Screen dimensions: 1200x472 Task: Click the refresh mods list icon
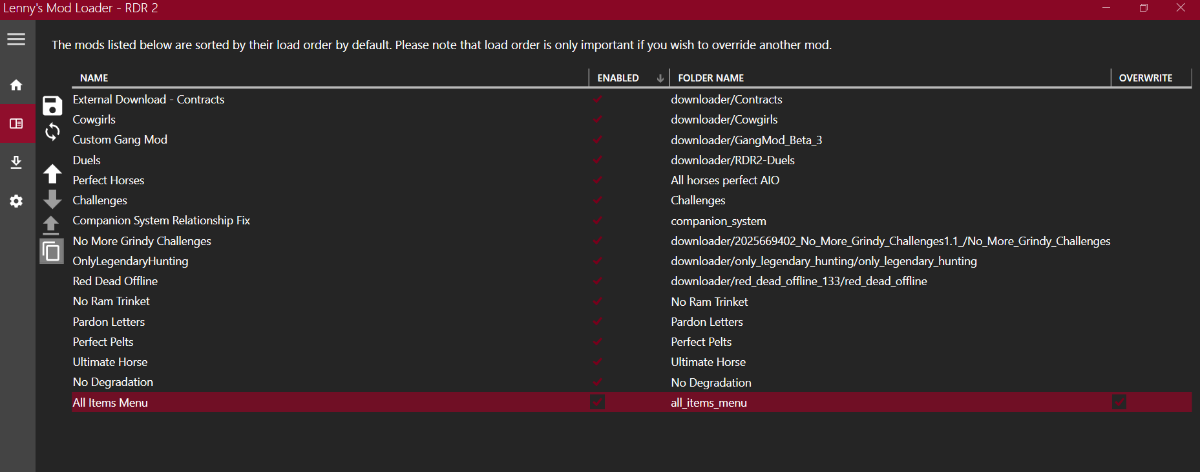(x=53, y=131)
